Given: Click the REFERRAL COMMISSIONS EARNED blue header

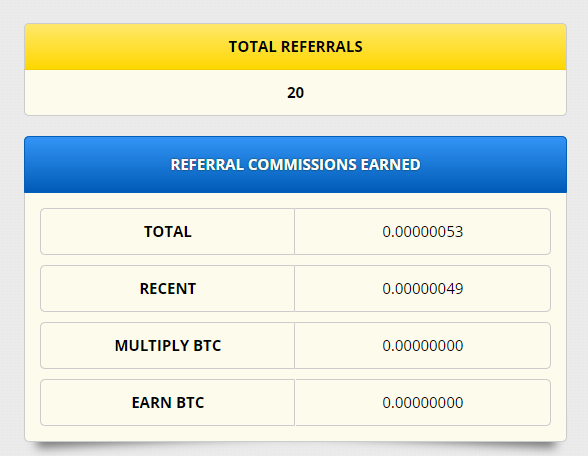Looking at the screenshot, I should click(296, 165).
